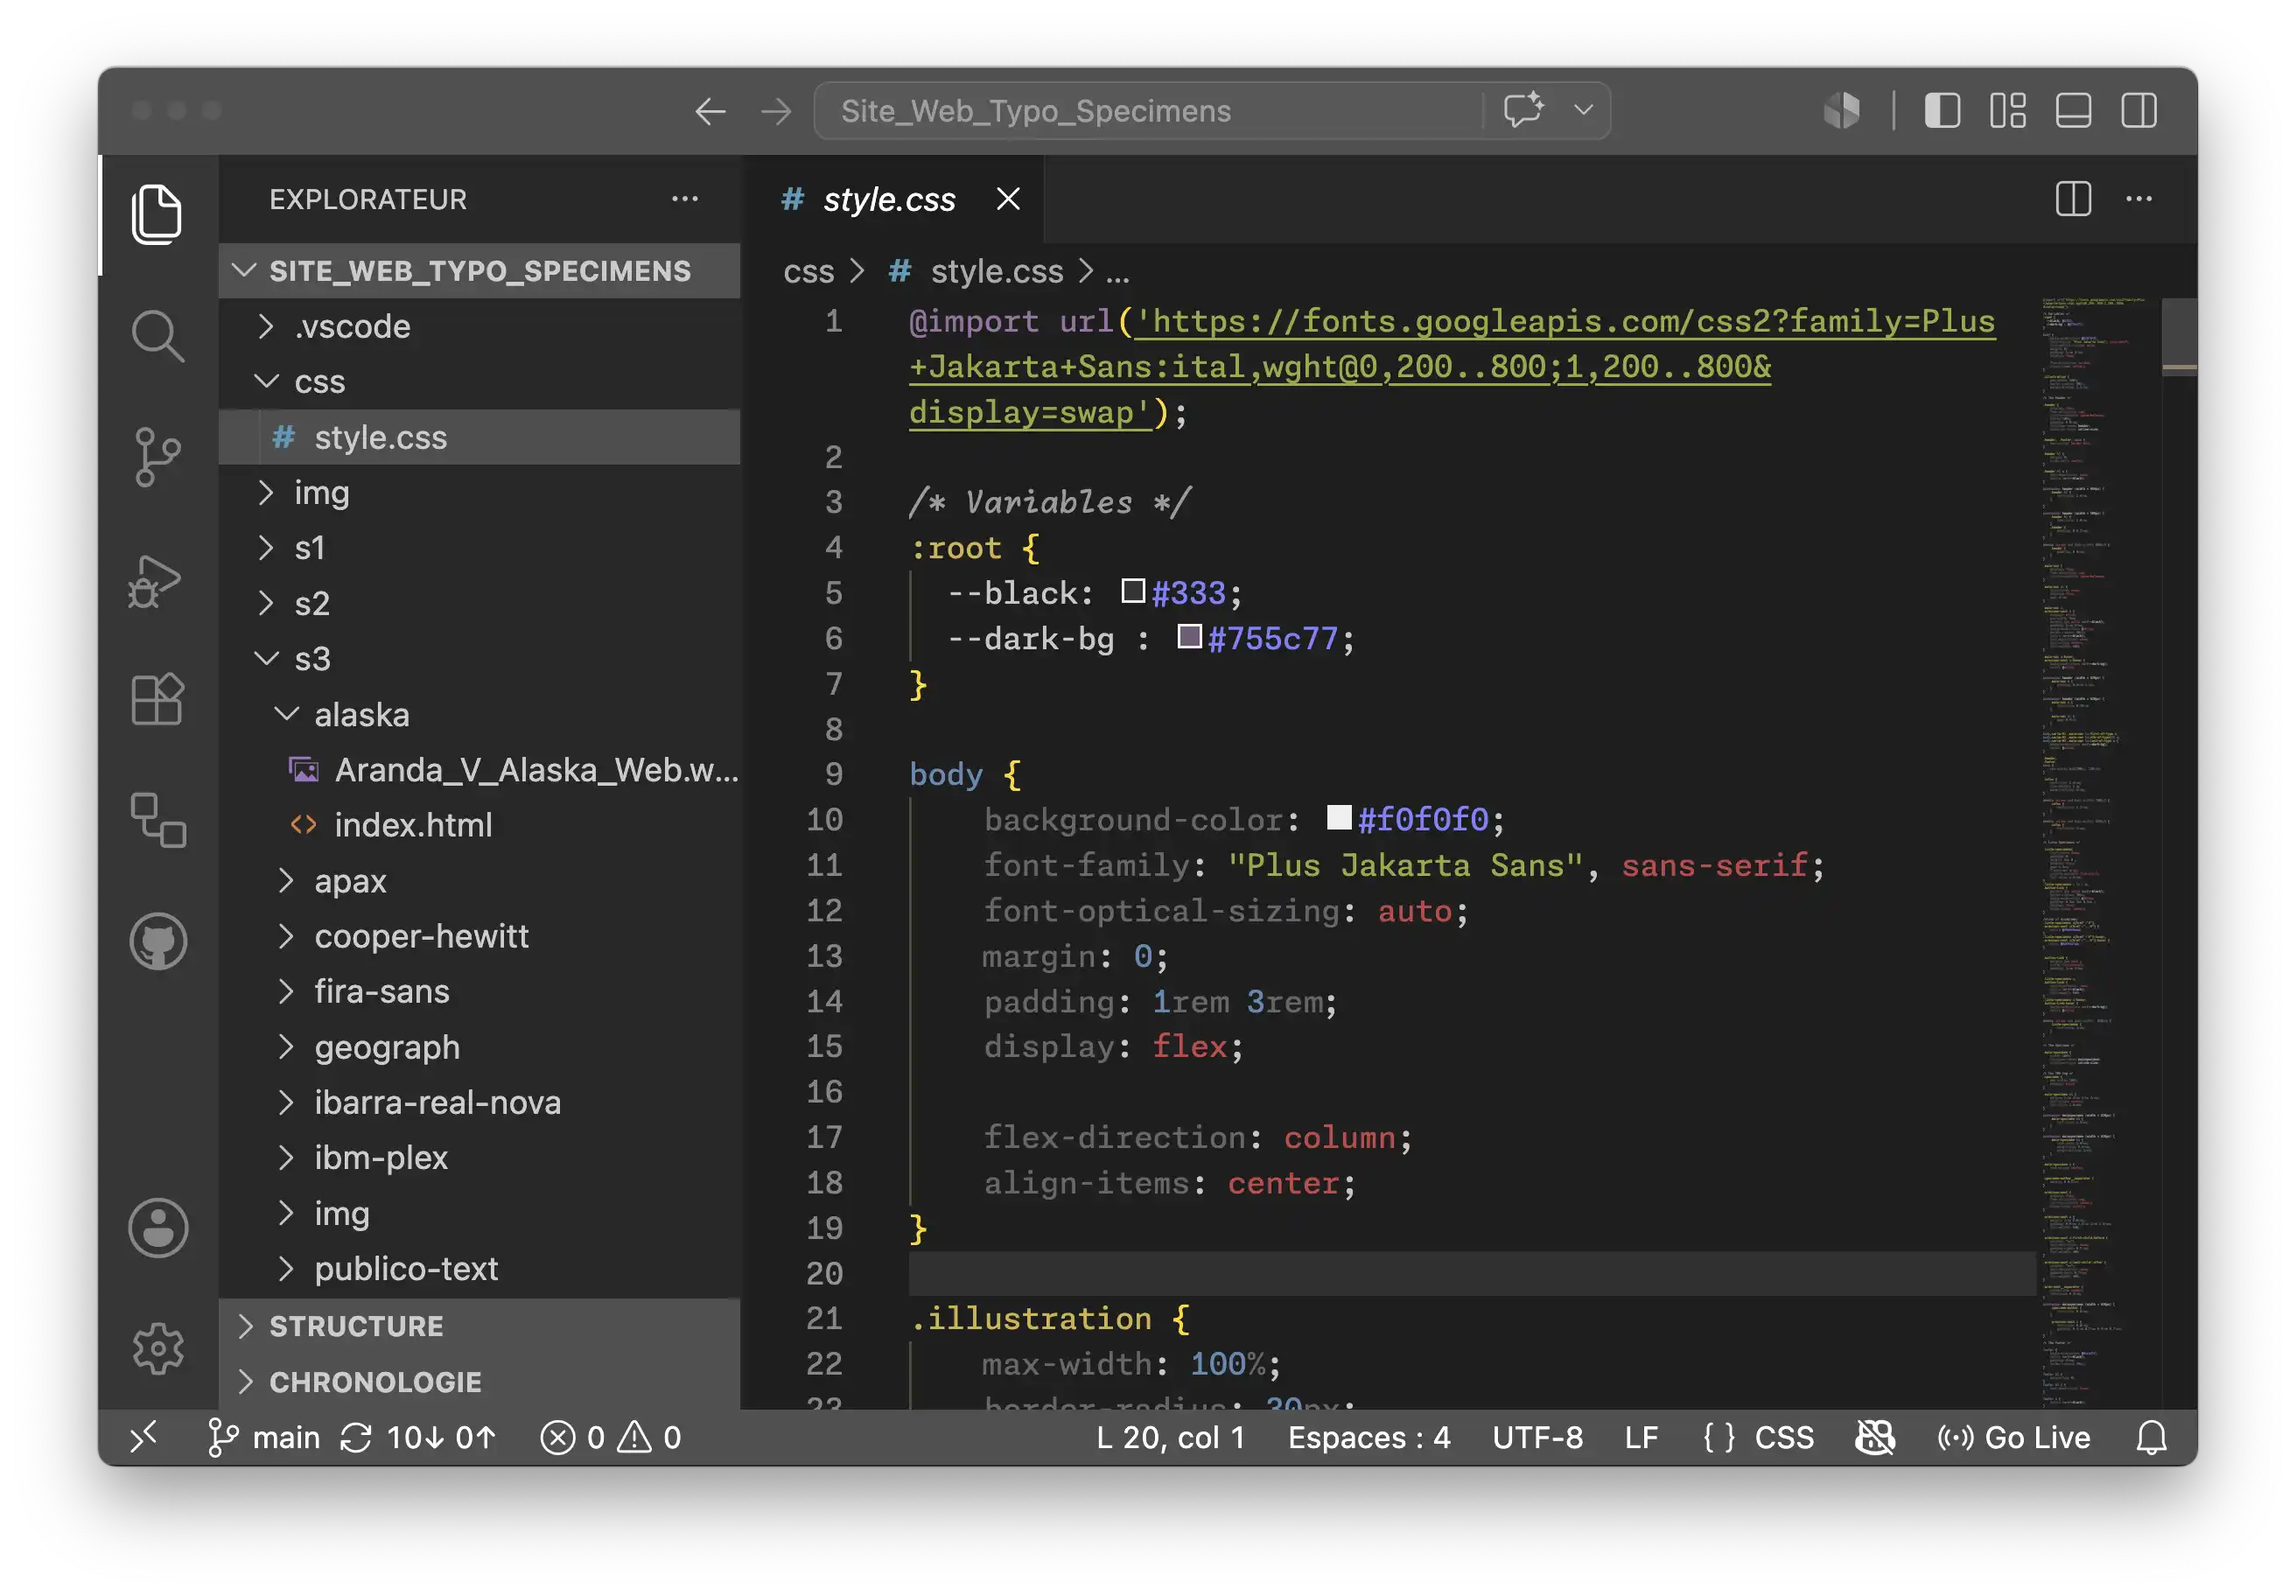Open the Explorer views and more actions ellipsis

click(685, 199)
